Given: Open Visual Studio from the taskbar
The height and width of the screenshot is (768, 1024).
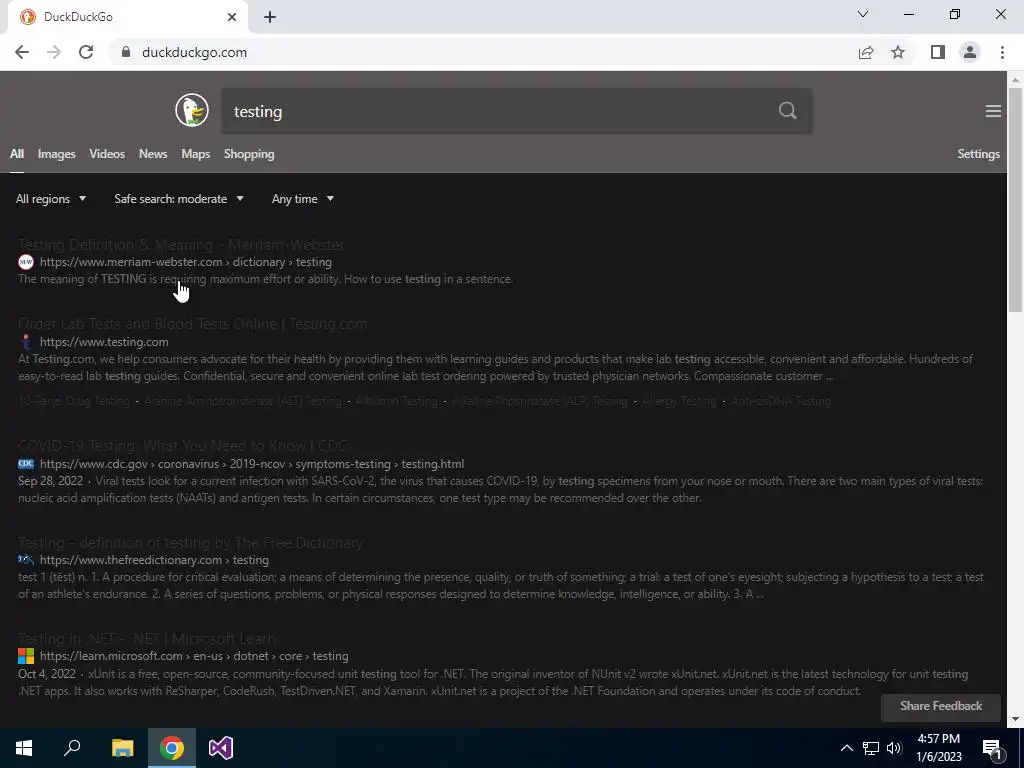Looking at the screenshot, I should pos(221,748).
